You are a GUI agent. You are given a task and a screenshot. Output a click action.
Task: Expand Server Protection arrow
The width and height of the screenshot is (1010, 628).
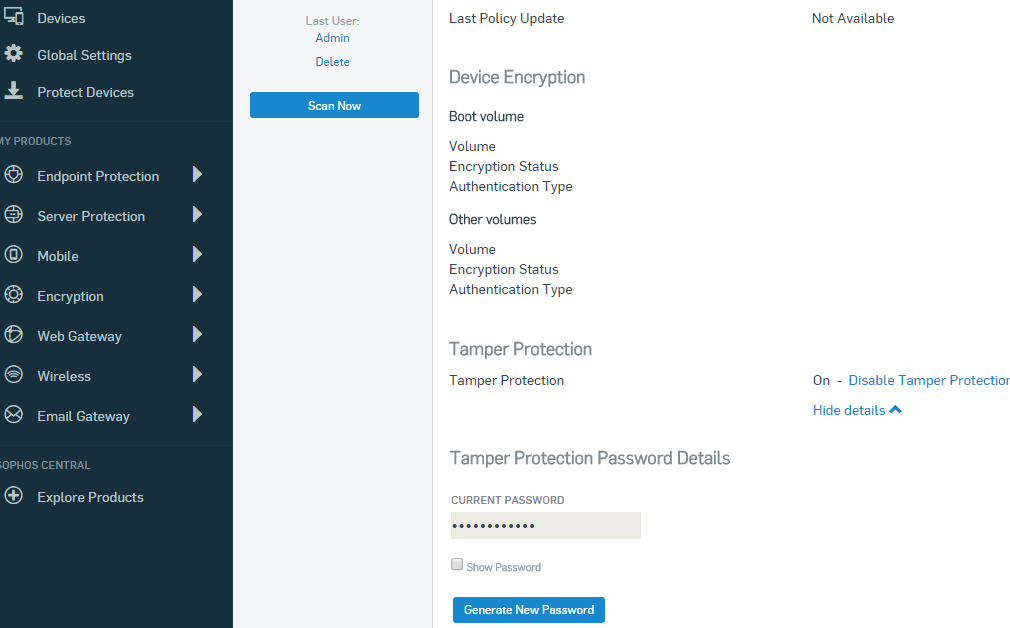pyautogui.click(x=198, y=214)
